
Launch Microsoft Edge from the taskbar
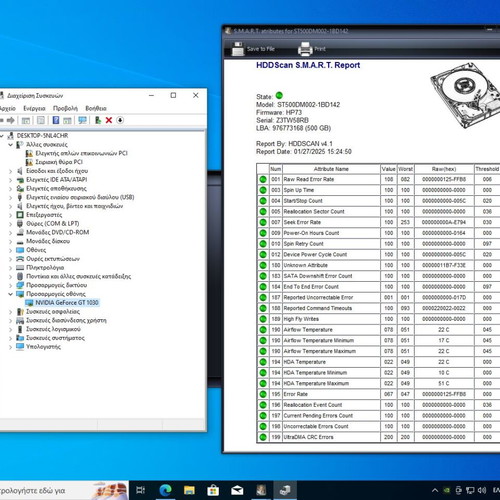click(165, 490)
